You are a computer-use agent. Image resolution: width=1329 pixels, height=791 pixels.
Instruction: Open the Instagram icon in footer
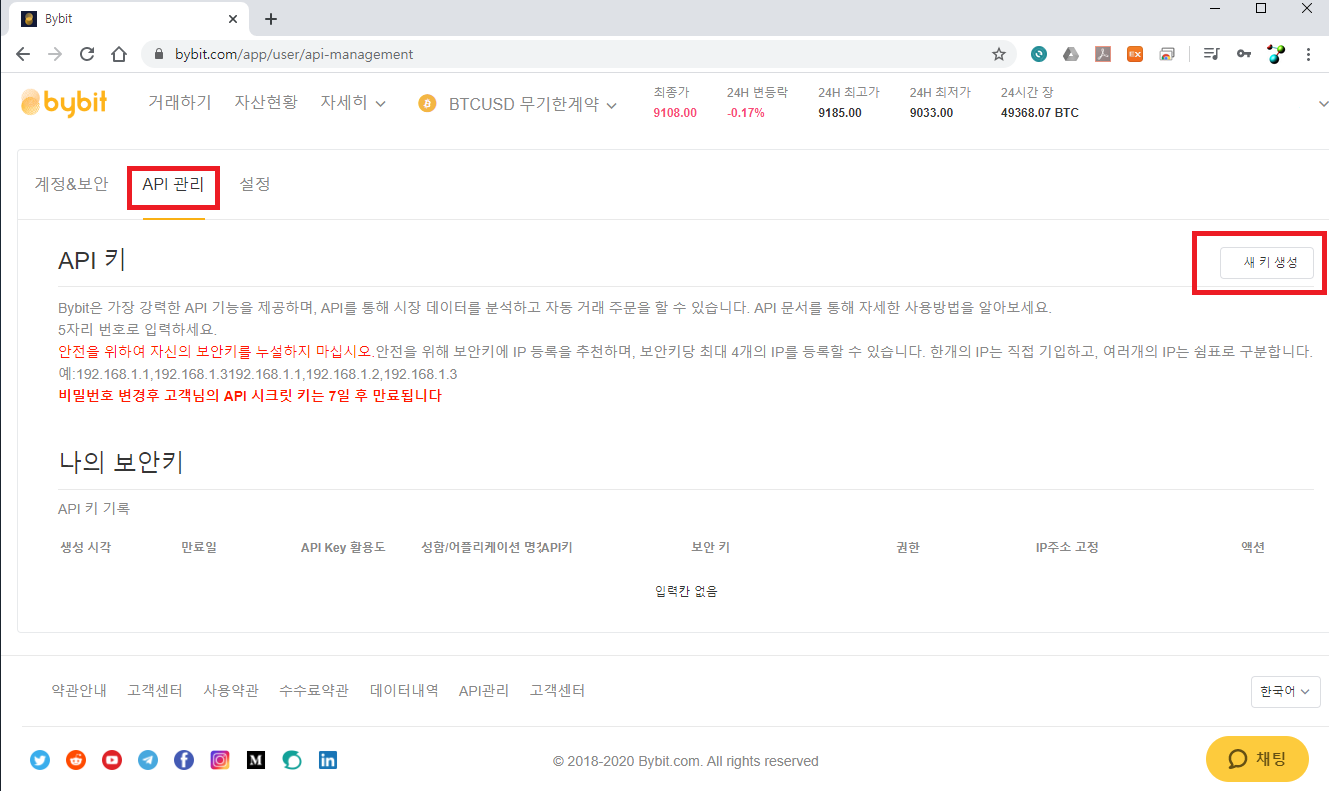pos(220,760)
